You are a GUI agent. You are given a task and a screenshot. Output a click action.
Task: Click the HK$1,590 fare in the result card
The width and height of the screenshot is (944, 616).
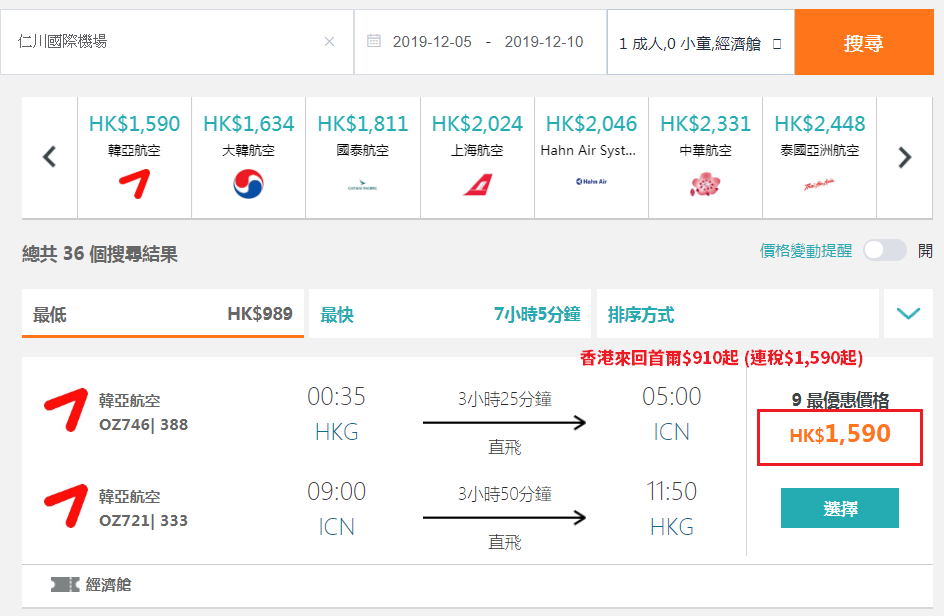(840, 434)
